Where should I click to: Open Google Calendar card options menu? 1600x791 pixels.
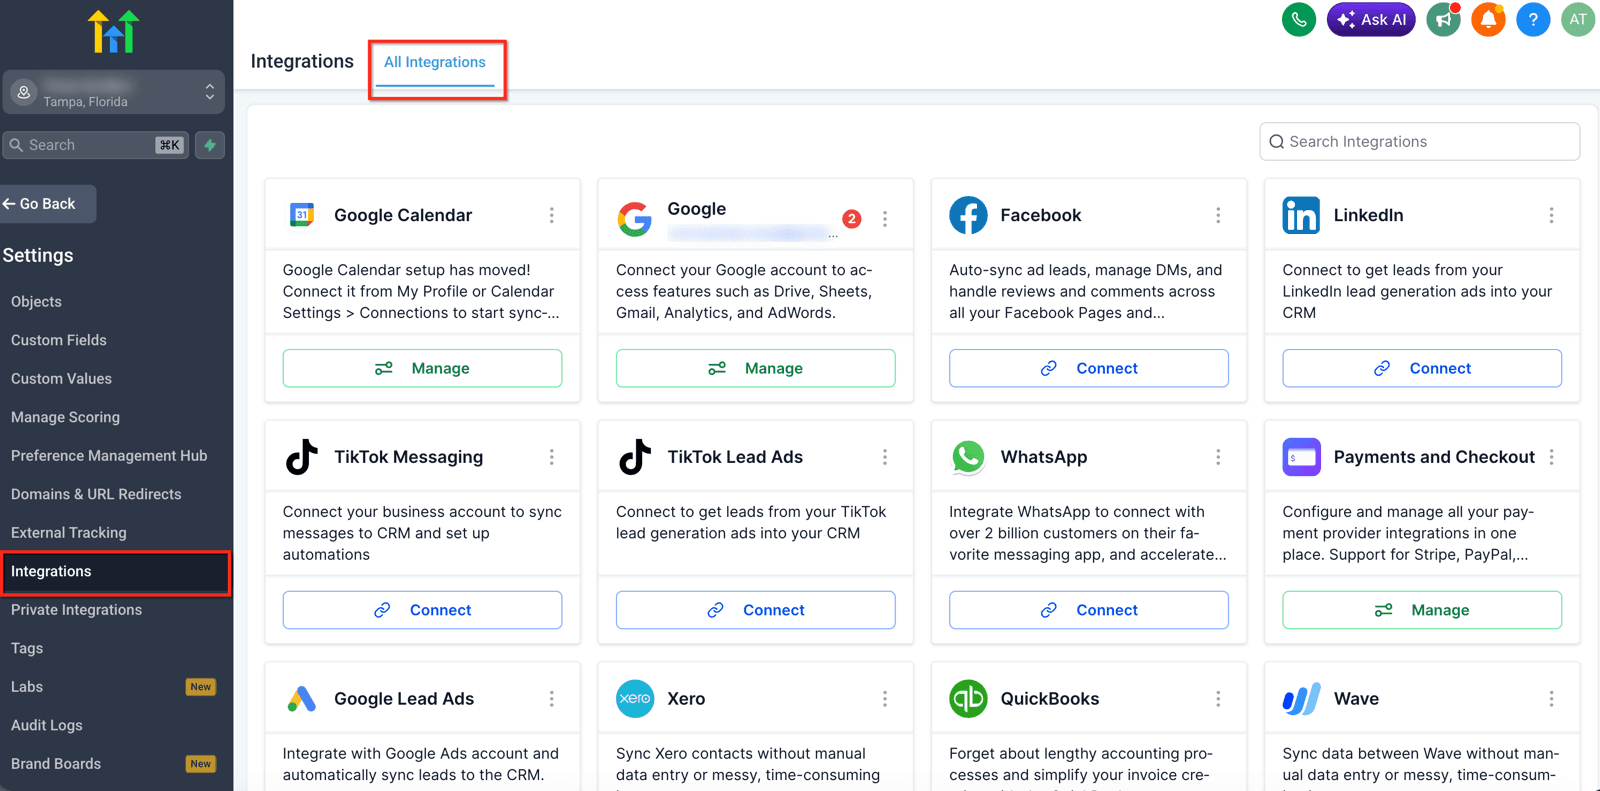551,215
